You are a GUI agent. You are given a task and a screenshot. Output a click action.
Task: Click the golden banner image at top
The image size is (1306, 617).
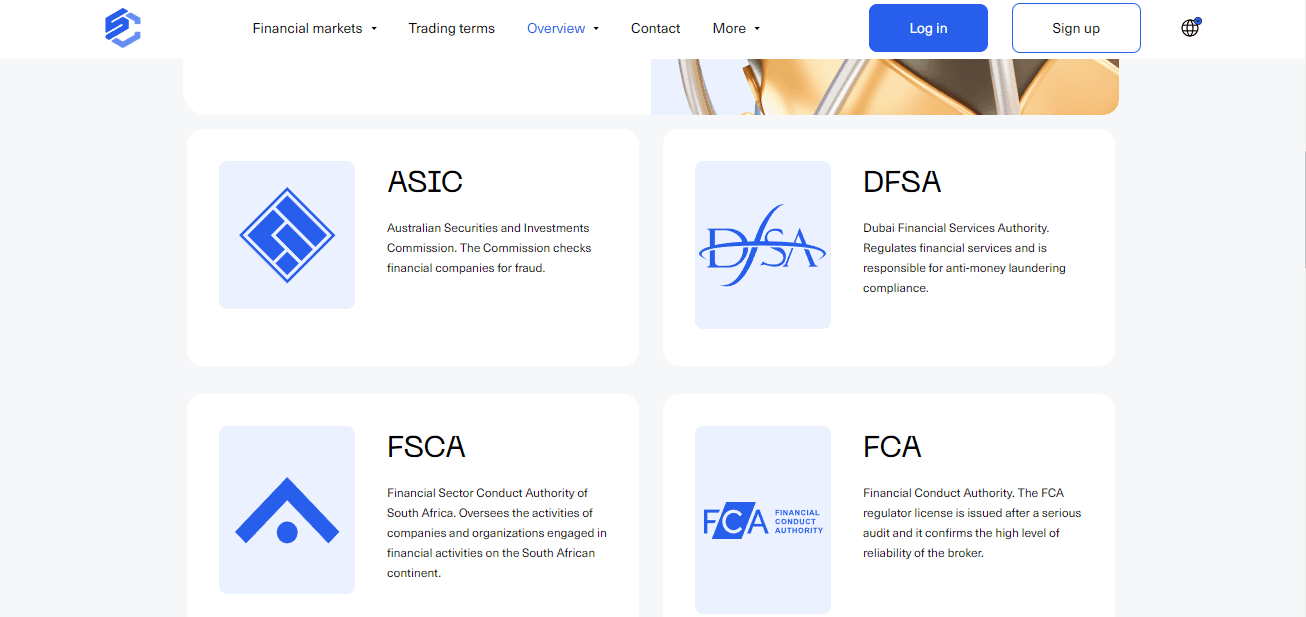click(885, 87)
